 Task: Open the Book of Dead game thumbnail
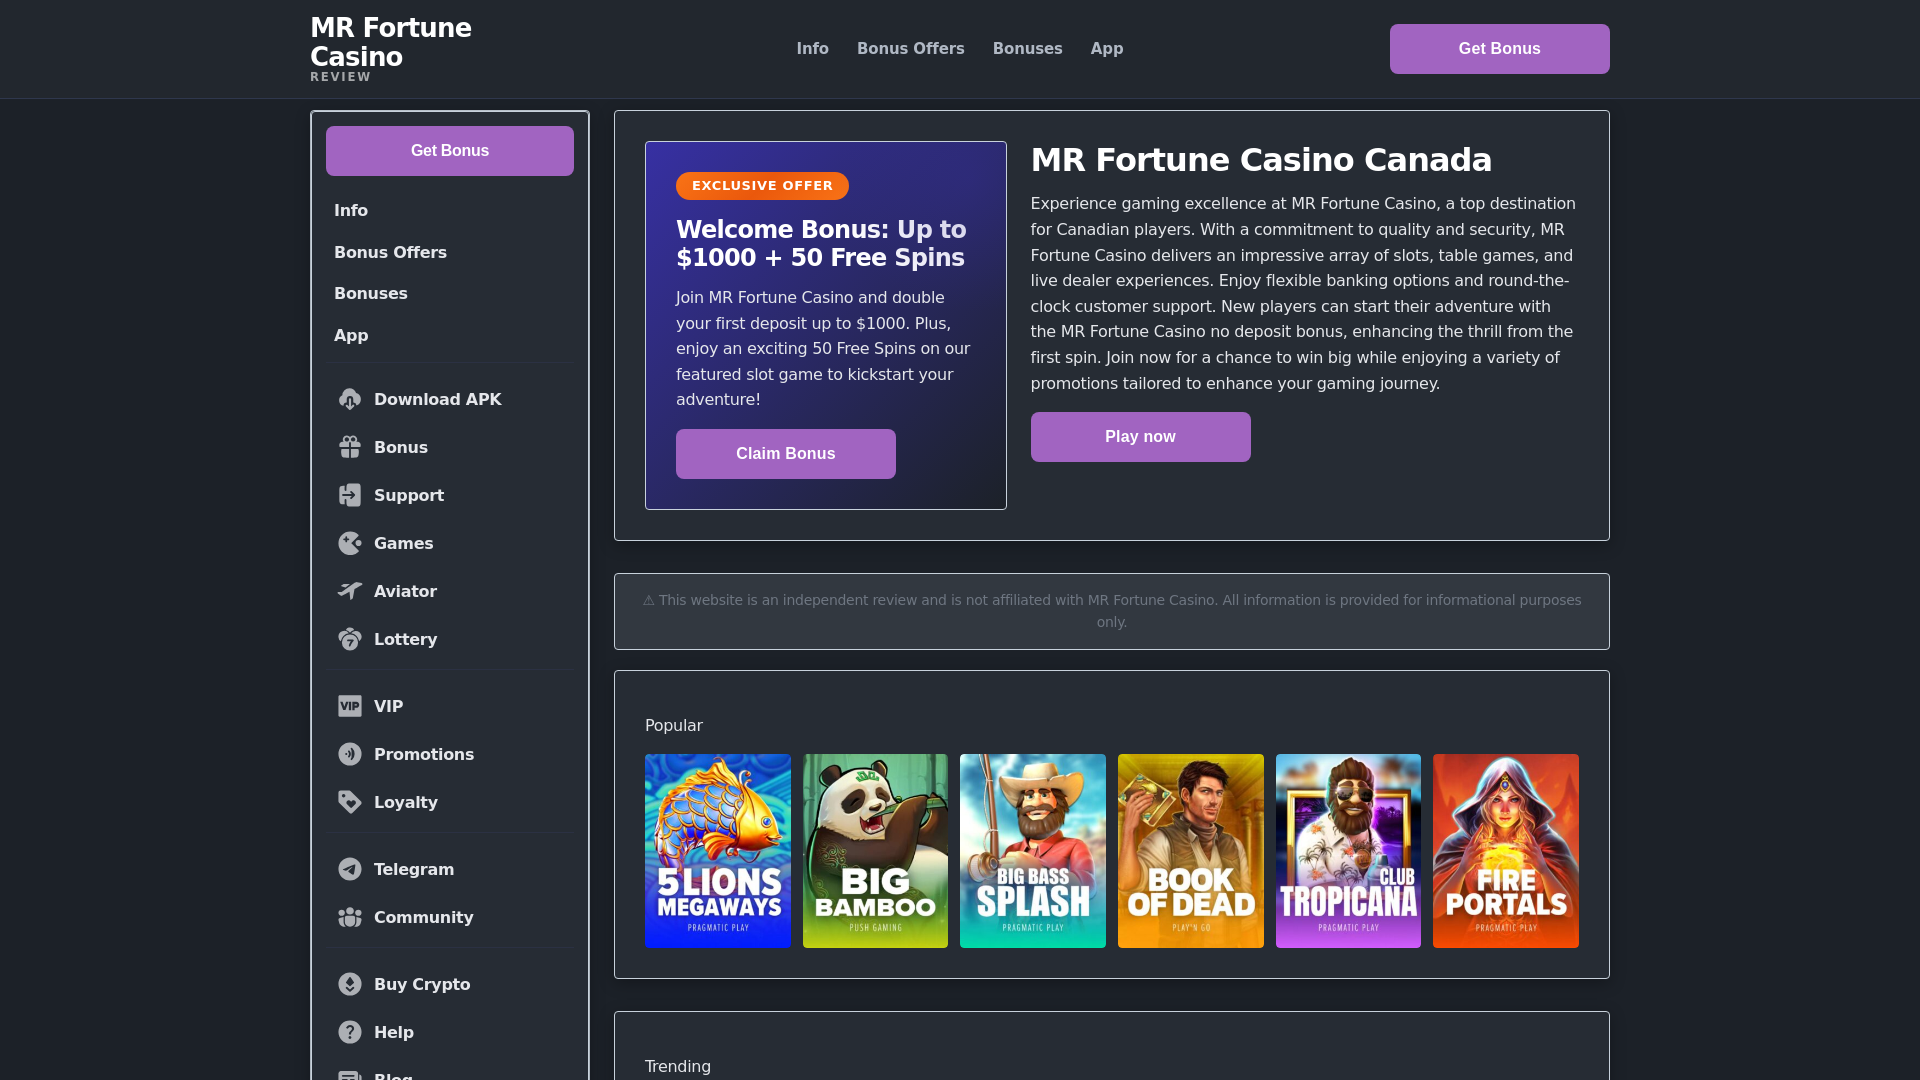pyautogui.click(x=1190, y=851)
